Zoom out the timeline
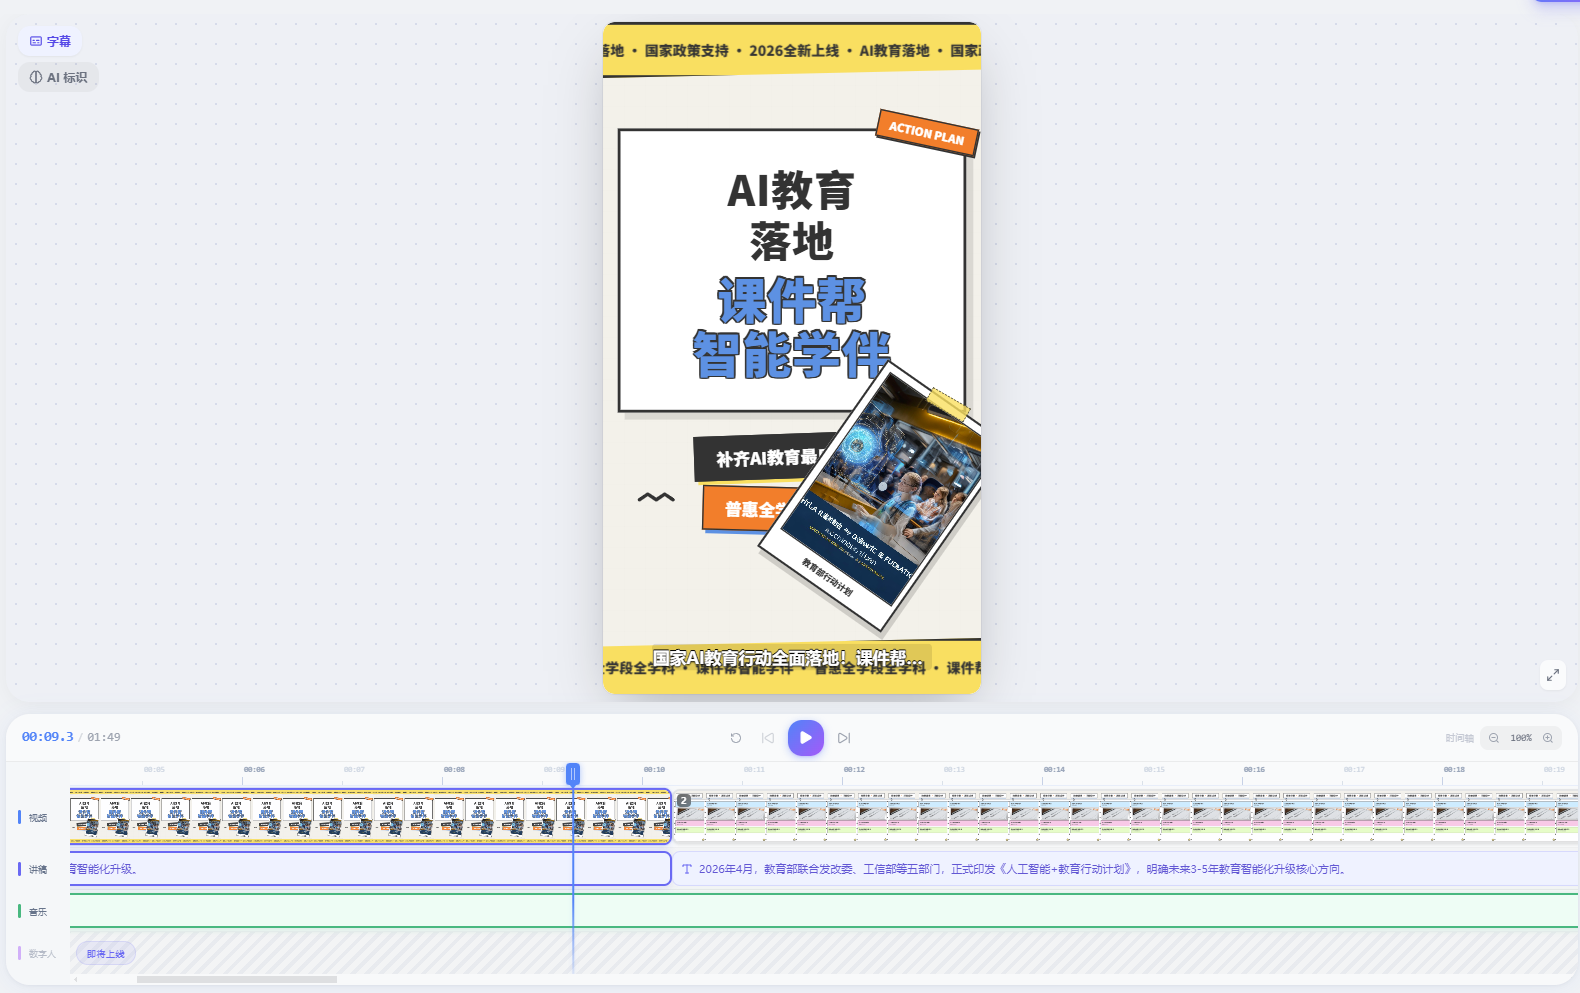 pos(1494,738)
